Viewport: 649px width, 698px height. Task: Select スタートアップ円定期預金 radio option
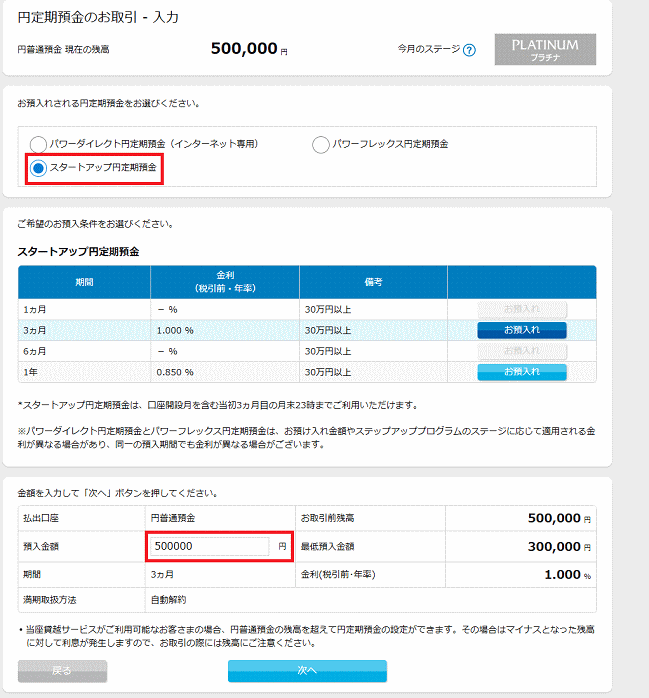[39, 168]
